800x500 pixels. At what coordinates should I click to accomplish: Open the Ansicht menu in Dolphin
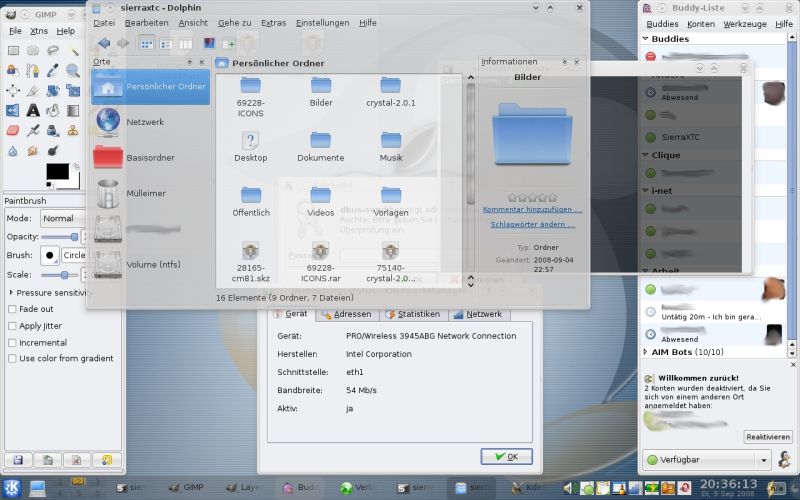pos(193,22)
